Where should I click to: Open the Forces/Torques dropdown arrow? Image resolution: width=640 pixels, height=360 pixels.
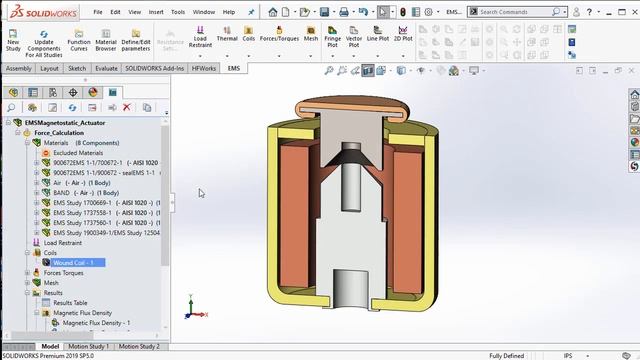279,56
